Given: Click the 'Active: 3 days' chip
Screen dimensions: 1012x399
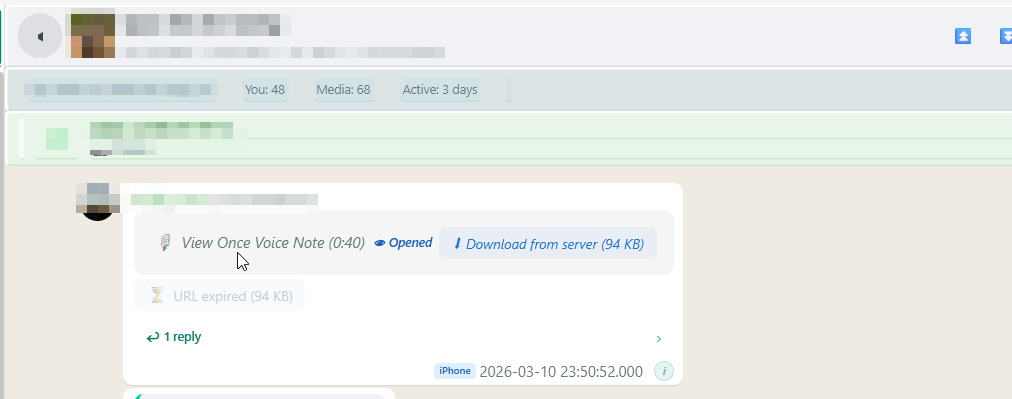Looking at the screenshot, I should pyautogui.click(x=440, y=90).
